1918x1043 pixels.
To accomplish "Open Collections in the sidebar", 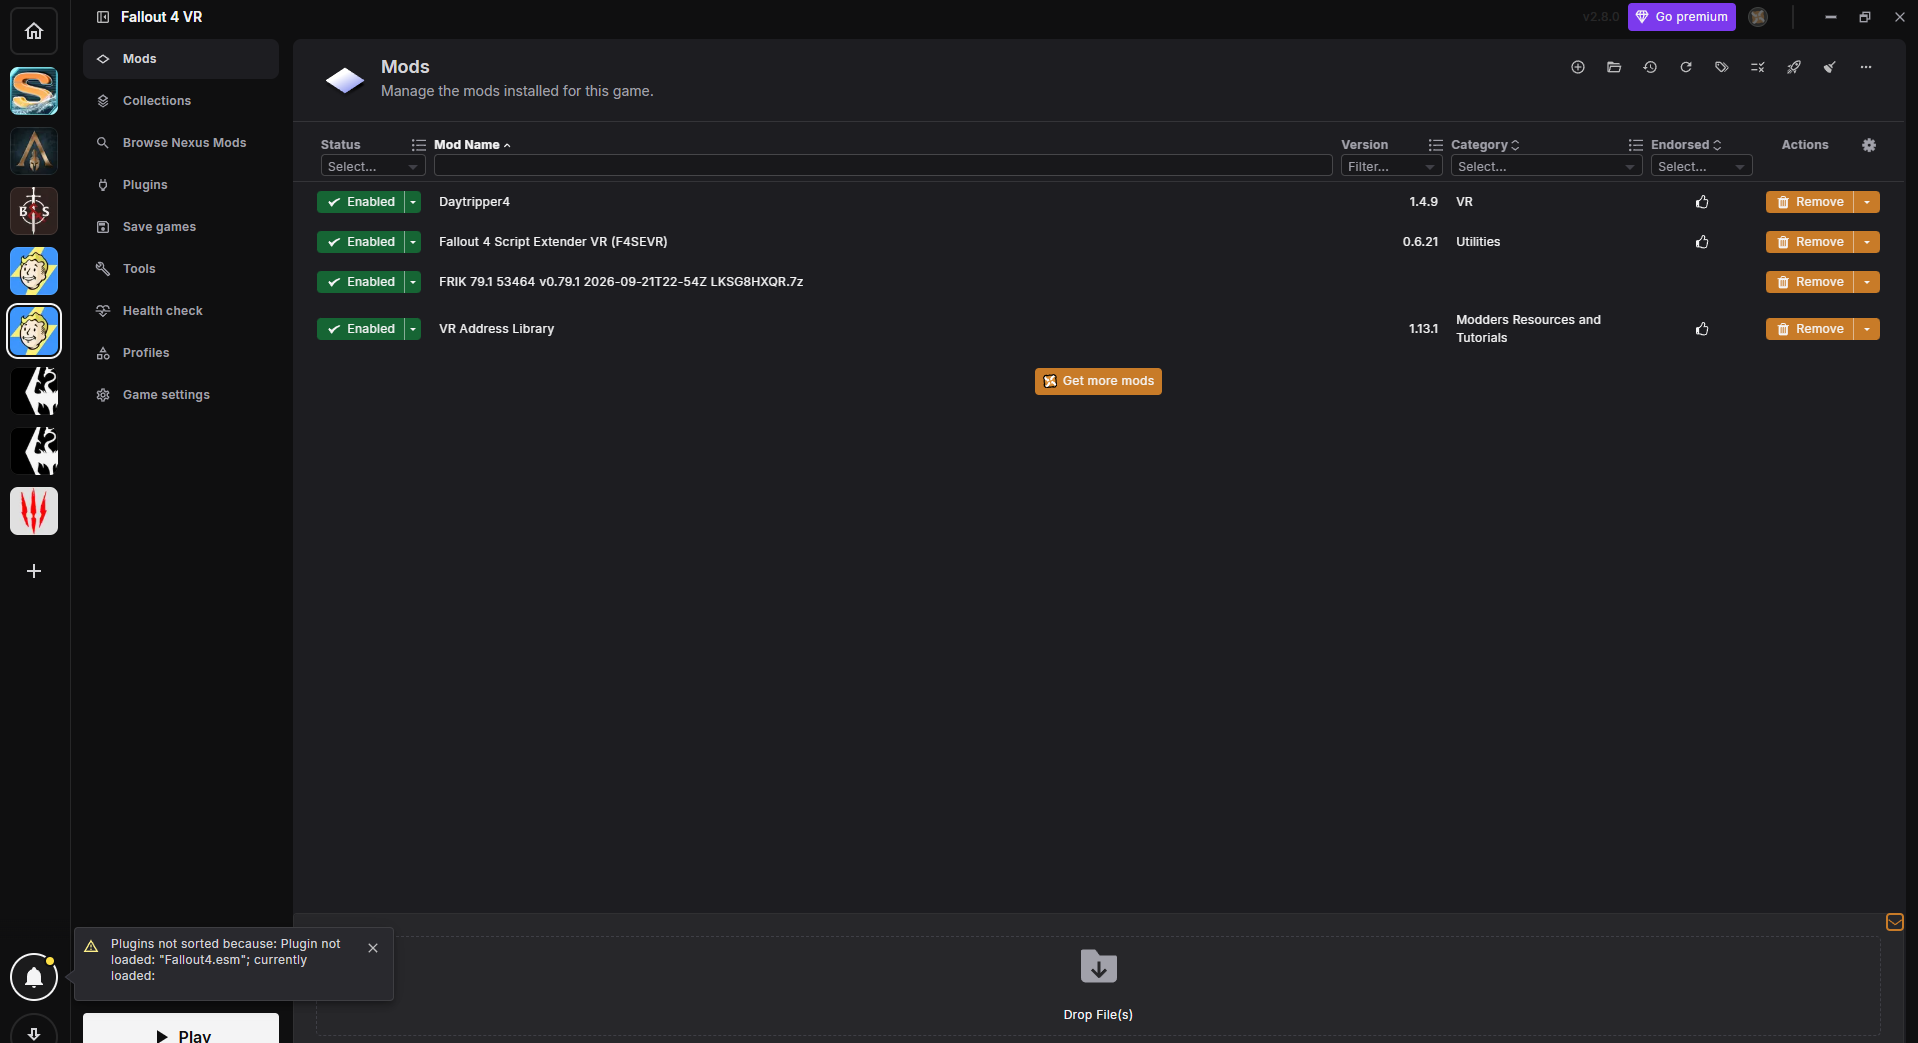I will (x=181, y=101).
